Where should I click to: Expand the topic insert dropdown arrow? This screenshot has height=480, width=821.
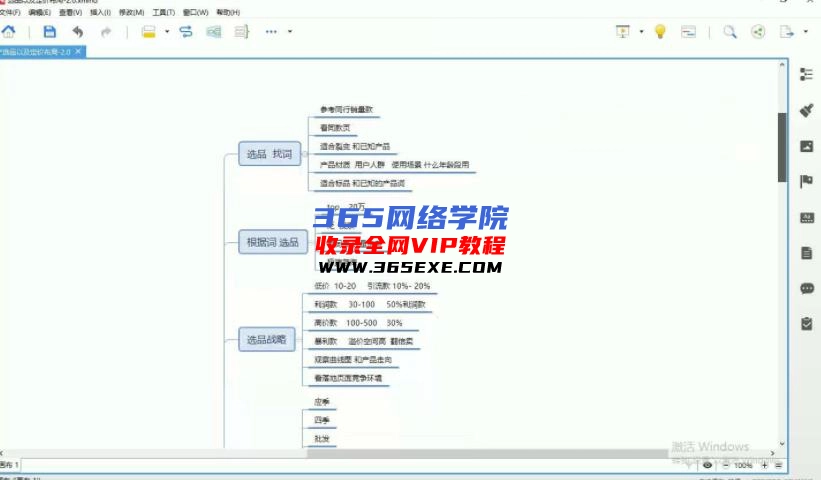pyautogui.click(x=166, y=31)
